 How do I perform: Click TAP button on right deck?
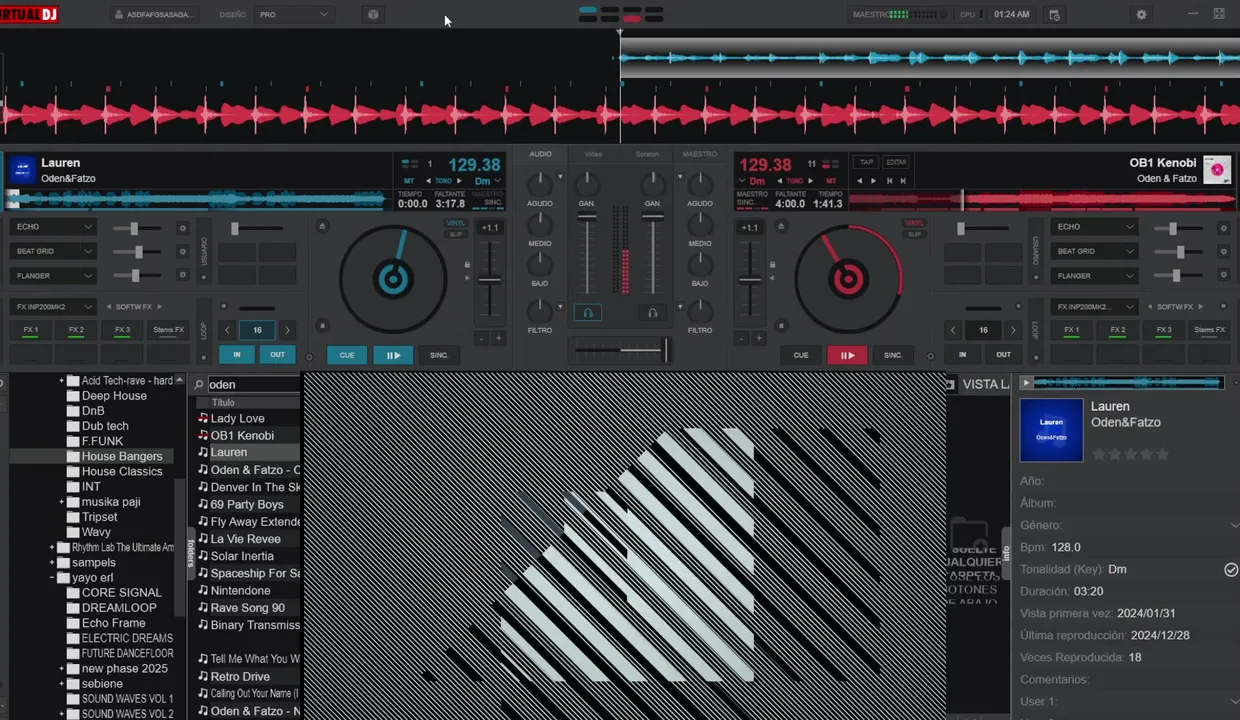click(866, 162)
